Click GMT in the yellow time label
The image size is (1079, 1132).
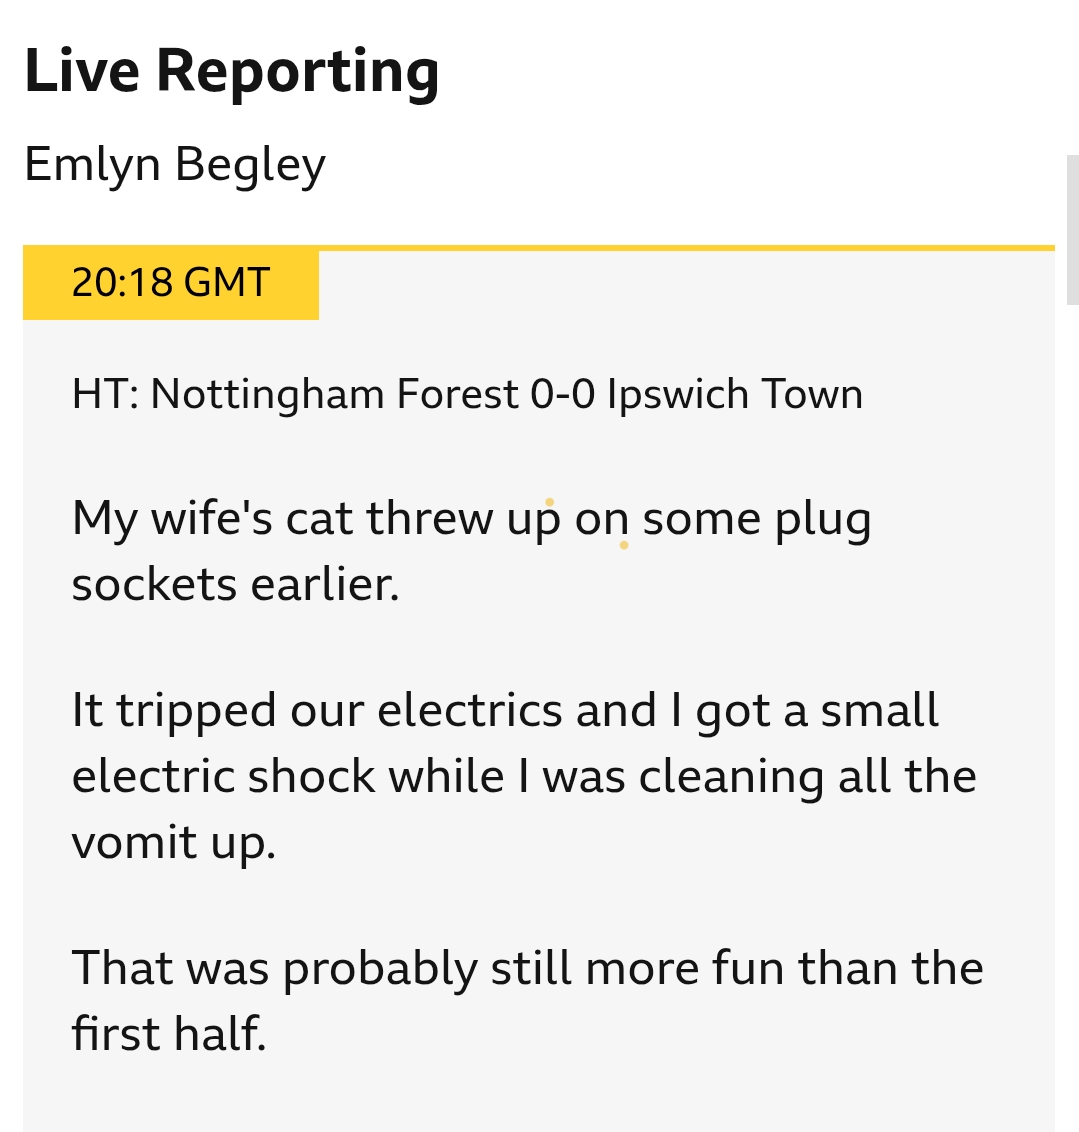(x=227, y=282)
